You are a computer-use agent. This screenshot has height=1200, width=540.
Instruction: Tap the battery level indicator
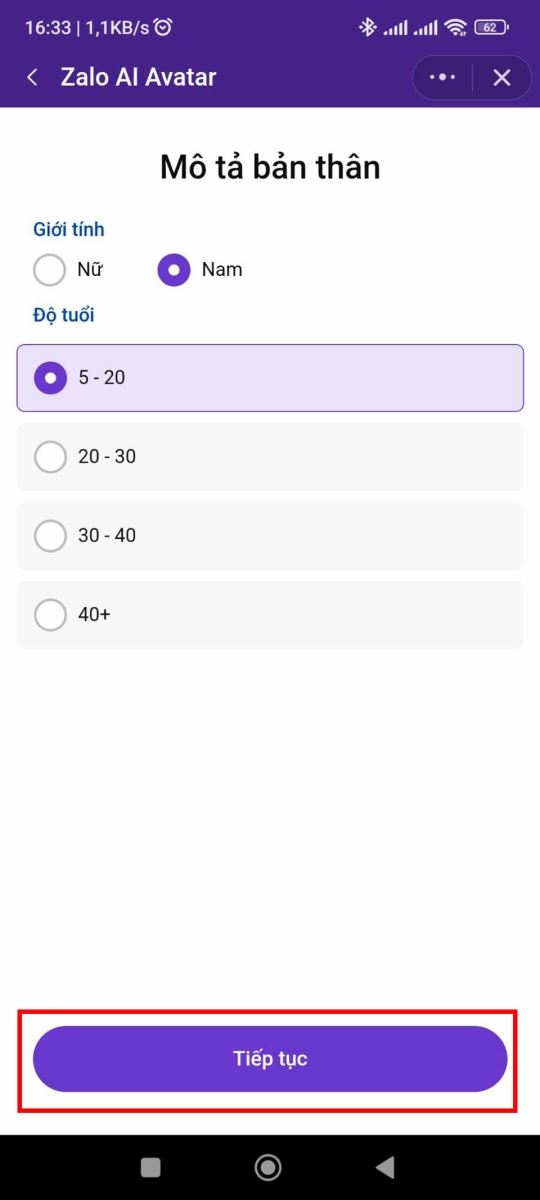491,27
